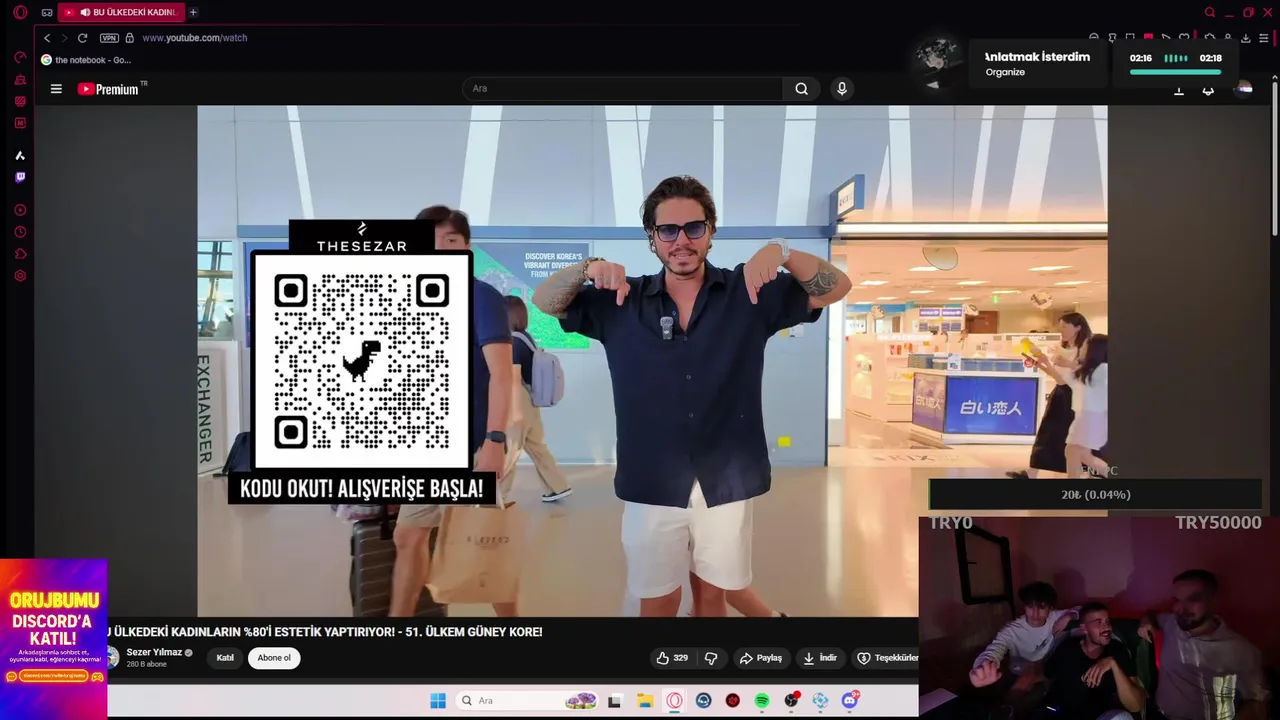Open sidebar settings gear icon
The height and width of the screenshot is (720, 1280).
point(20,276)
